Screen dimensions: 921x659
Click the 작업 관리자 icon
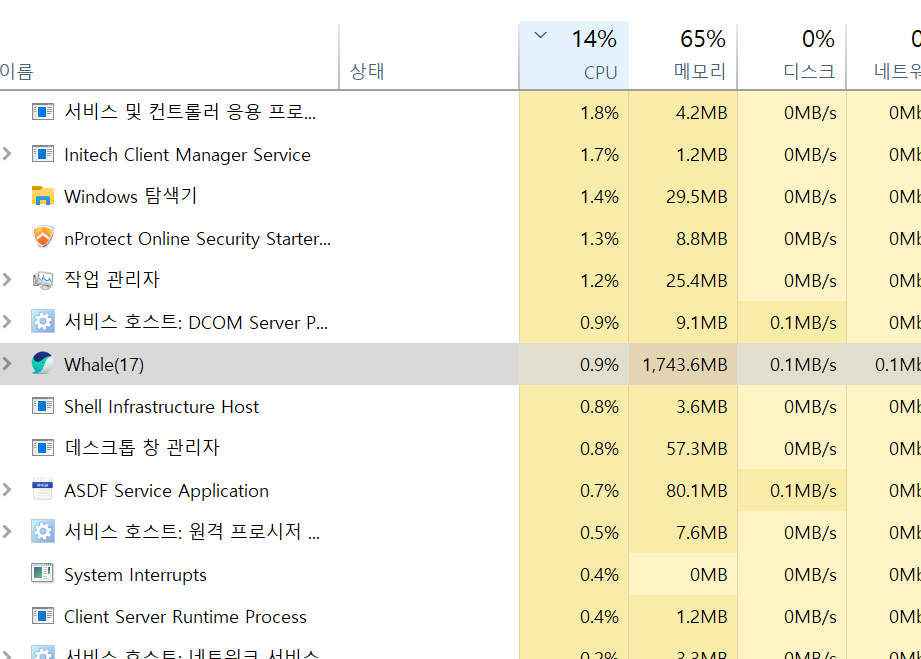click(x=43, y=280)
